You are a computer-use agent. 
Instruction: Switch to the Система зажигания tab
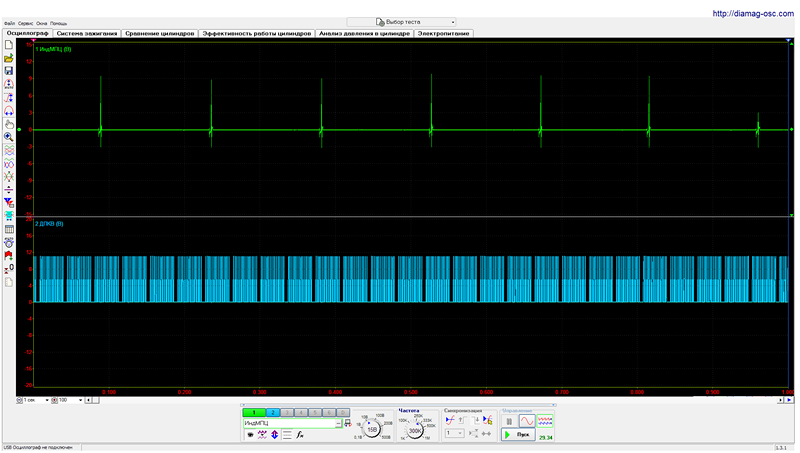[87, 33]
